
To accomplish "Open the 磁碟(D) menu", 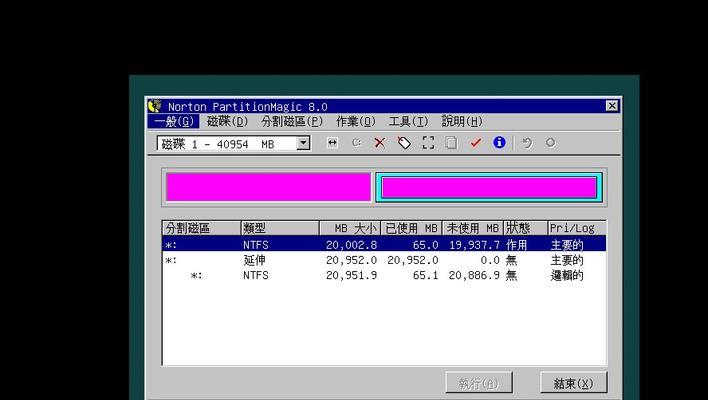I will 228,121.
